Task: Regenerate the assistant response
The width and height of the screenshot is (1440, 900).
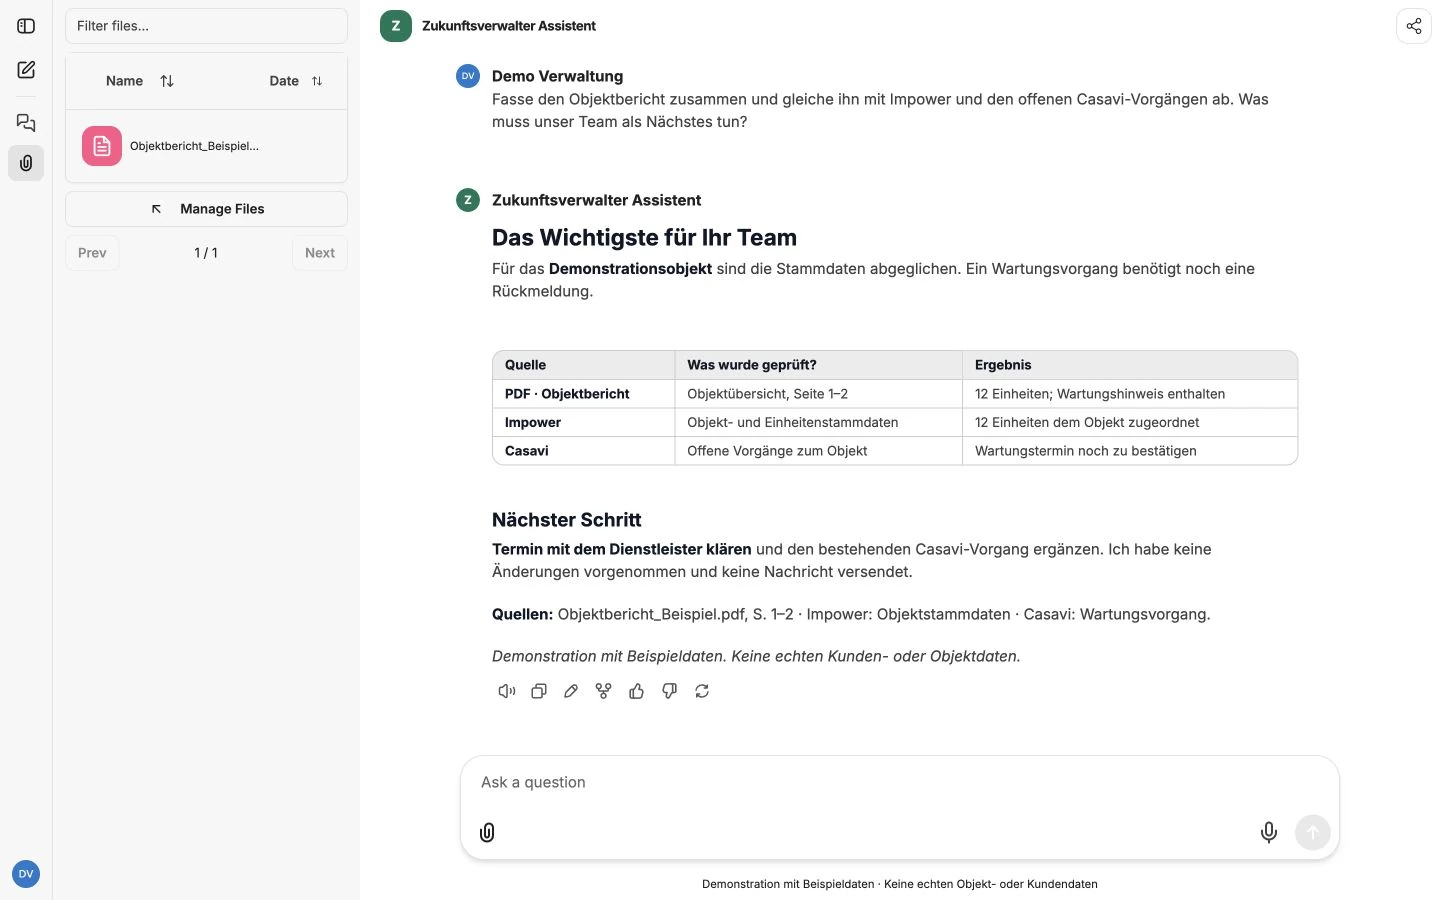Action: pos(702,691)
